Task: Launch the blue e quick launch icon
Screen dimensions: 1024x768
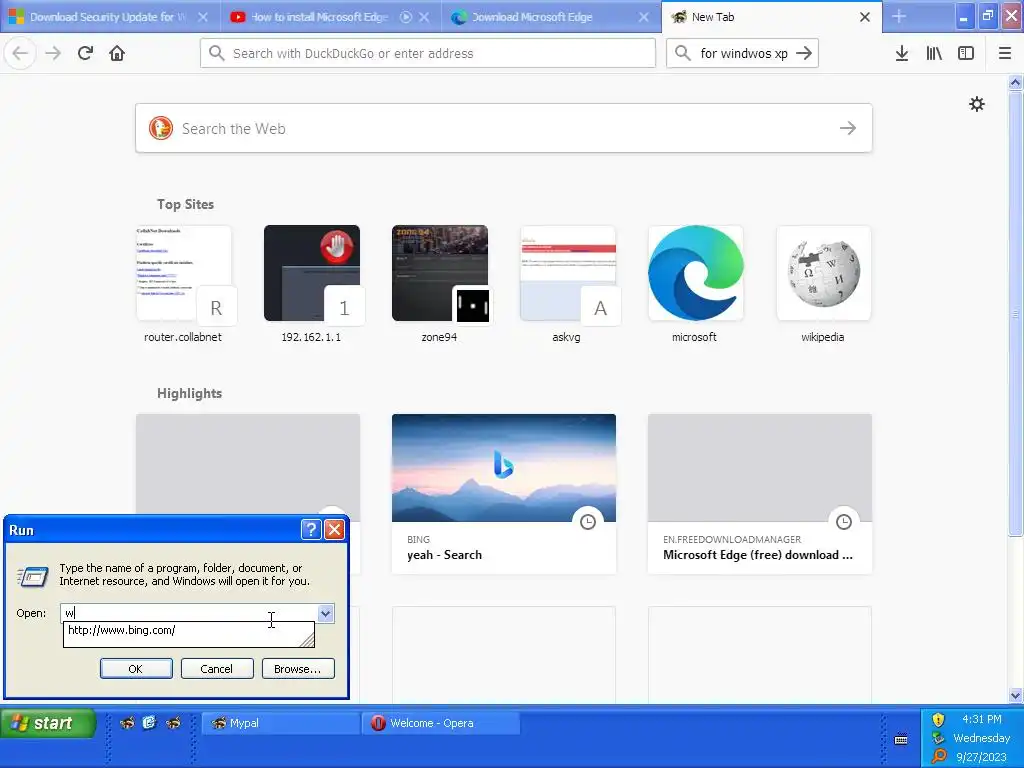Action: point(150,722)
